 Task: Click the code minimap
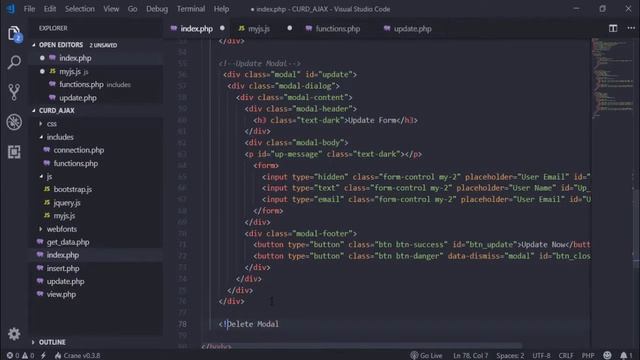click(x=612, y=78)
